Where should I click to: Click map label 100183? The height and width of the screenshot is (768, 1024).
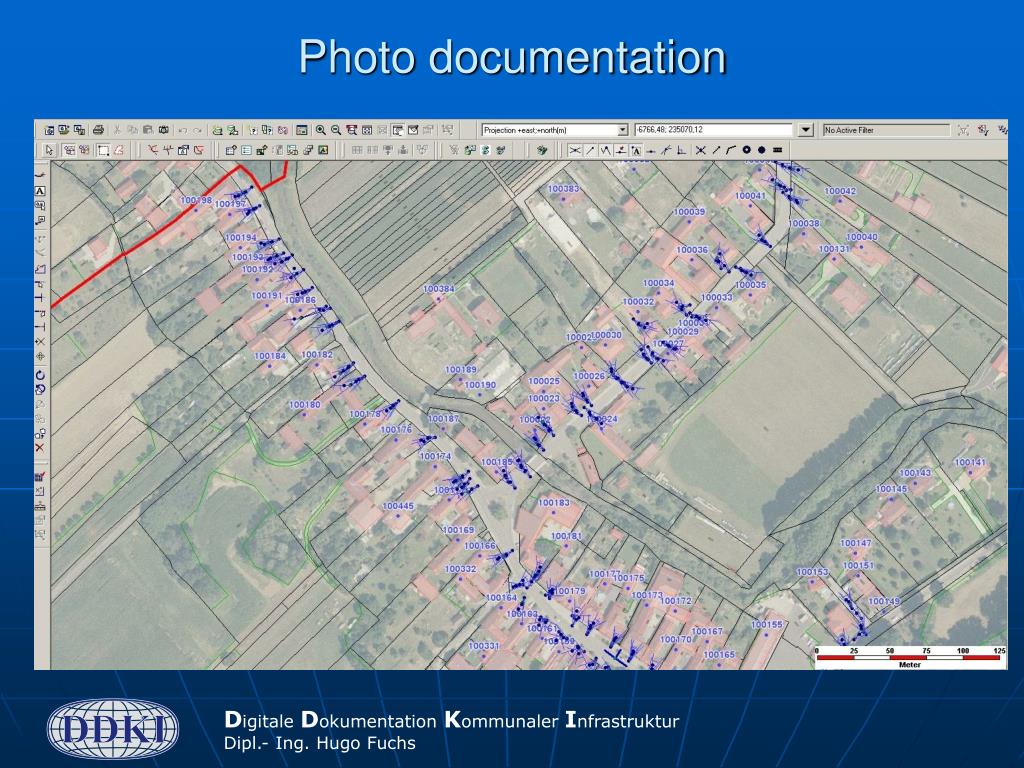(553, 503)
